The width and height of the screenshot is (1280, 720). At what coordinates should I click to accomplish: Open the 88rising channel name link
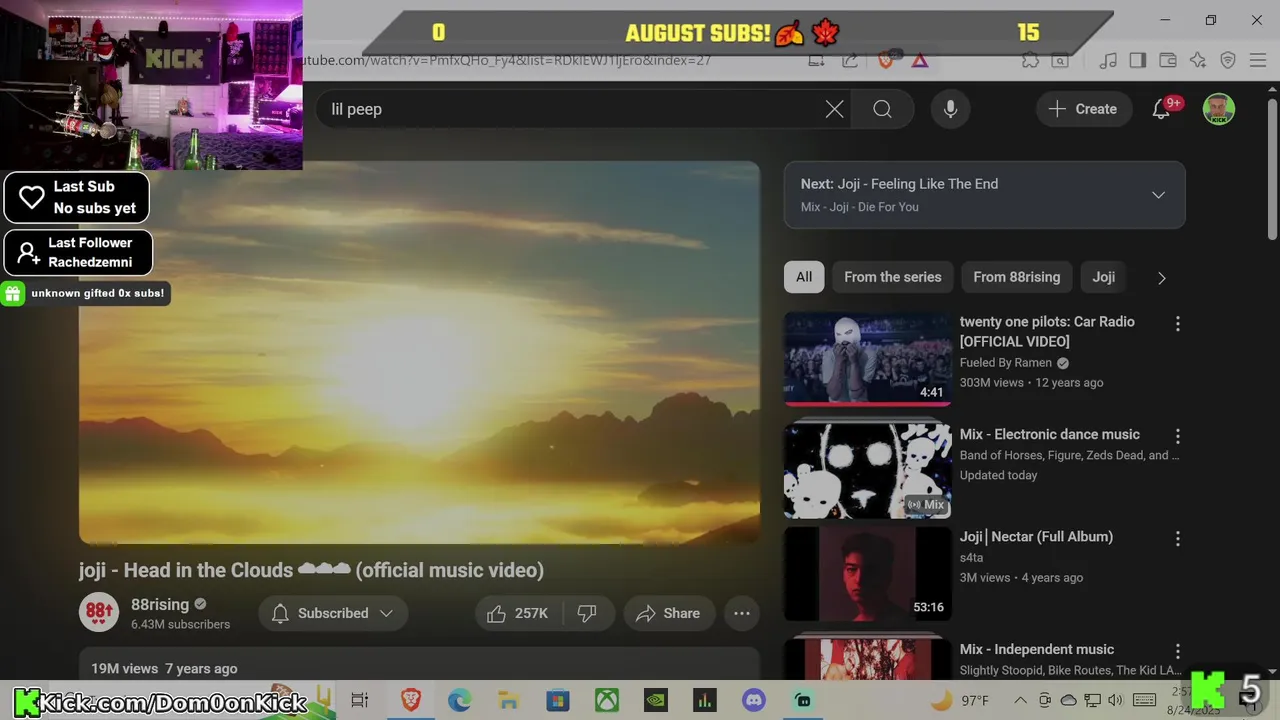160,604
